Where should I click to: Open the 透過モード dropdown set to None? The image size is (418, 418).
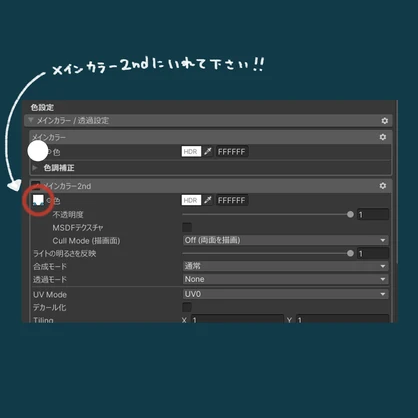(285, 279)
